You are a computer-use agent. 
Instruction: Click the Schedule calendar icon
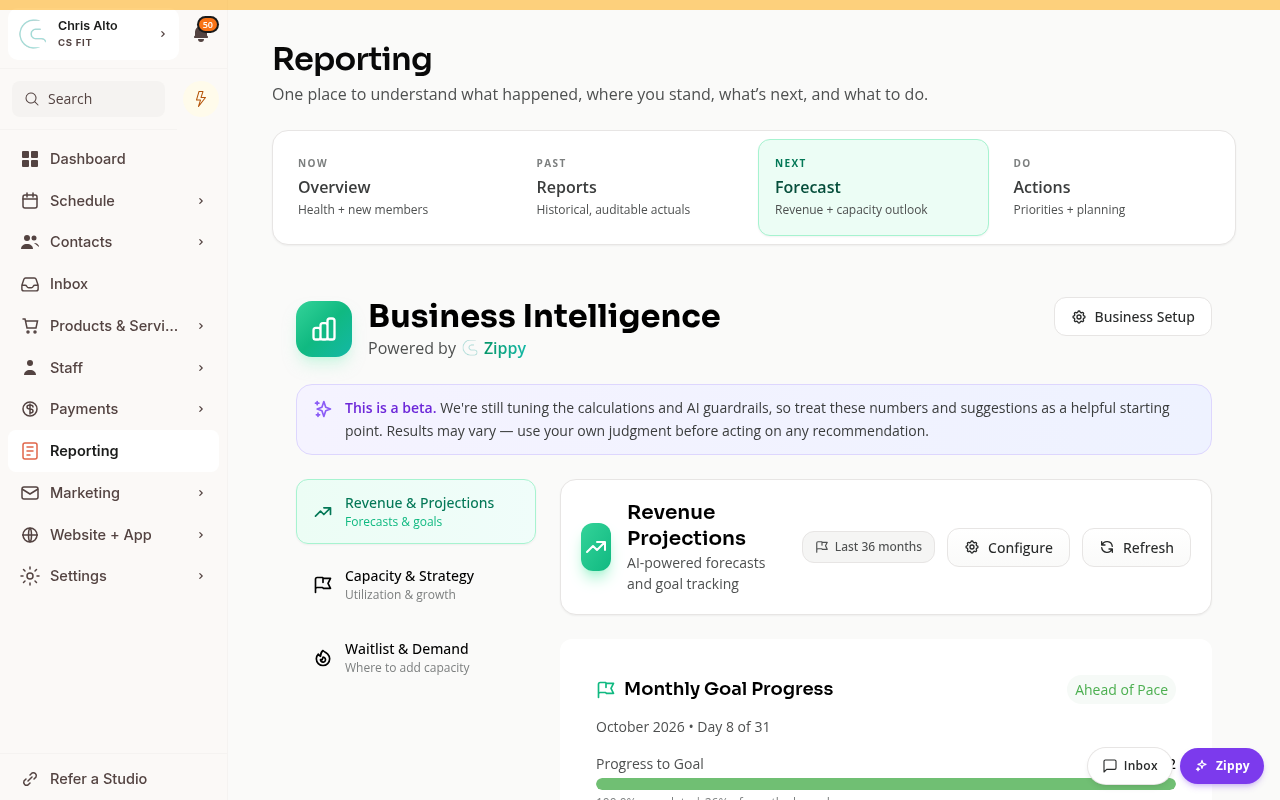pyautogui.click(x=30, y=201)
